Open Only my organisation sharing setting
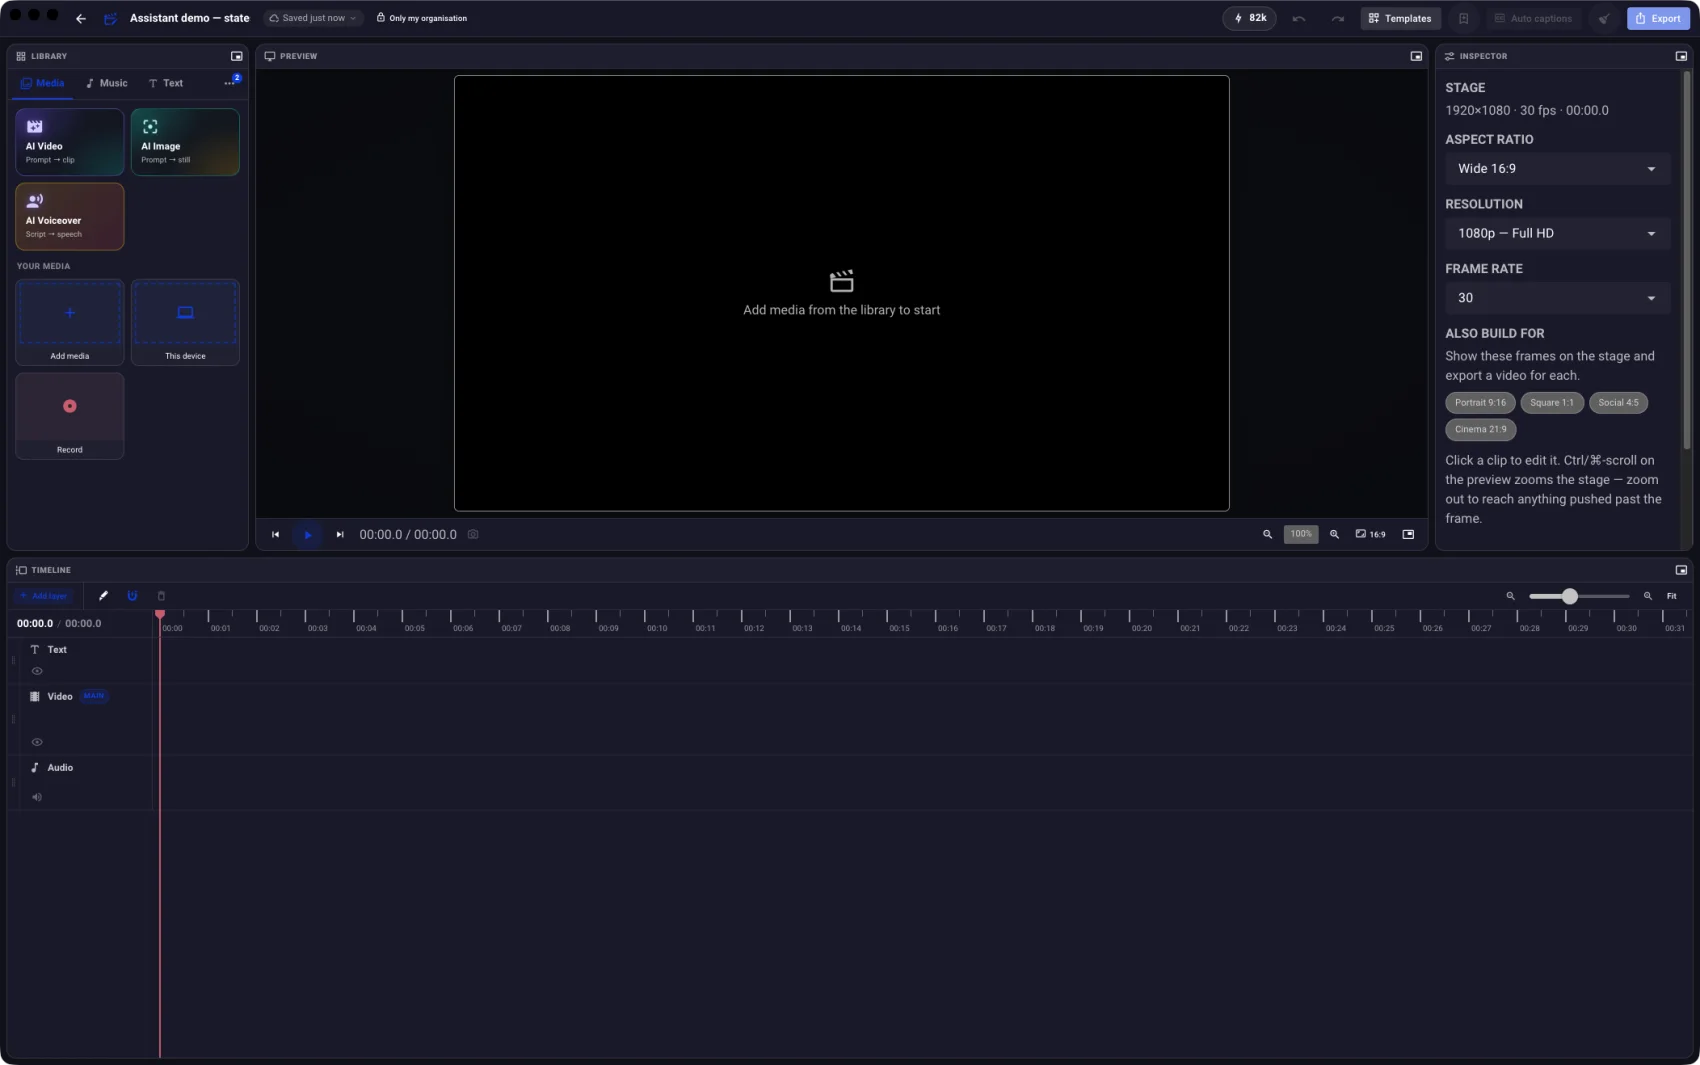Image resolution: width=1700 pixels, height=1065 pixels. [x=422, y=18]
